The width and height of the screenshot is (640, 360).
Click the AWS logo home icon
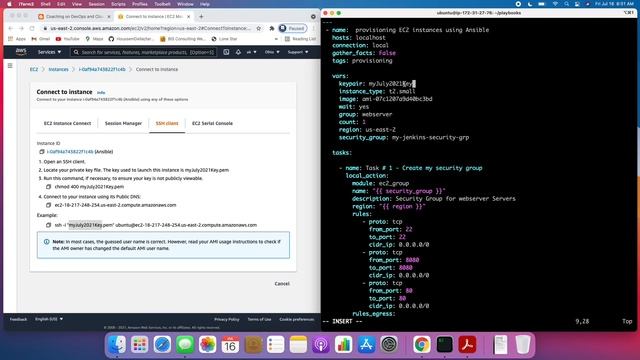pos(21,52)
